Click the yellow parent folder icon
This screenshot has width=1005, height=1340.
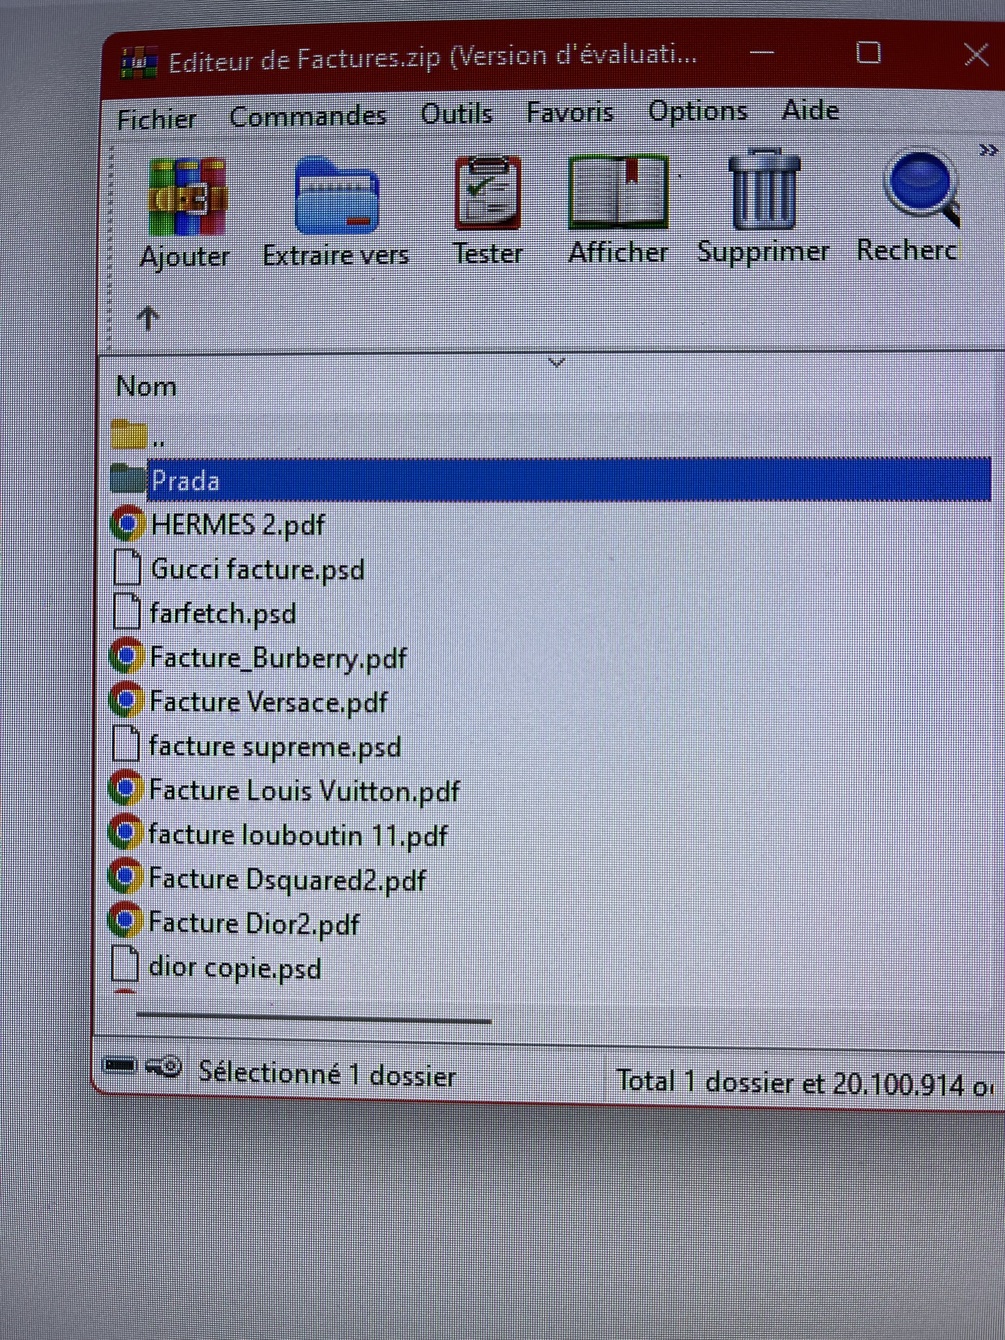tap(129, 434)
